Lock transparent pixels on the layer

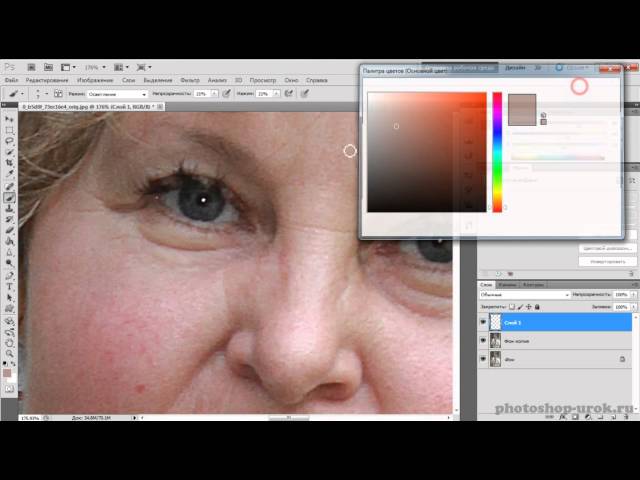(512, 307)
